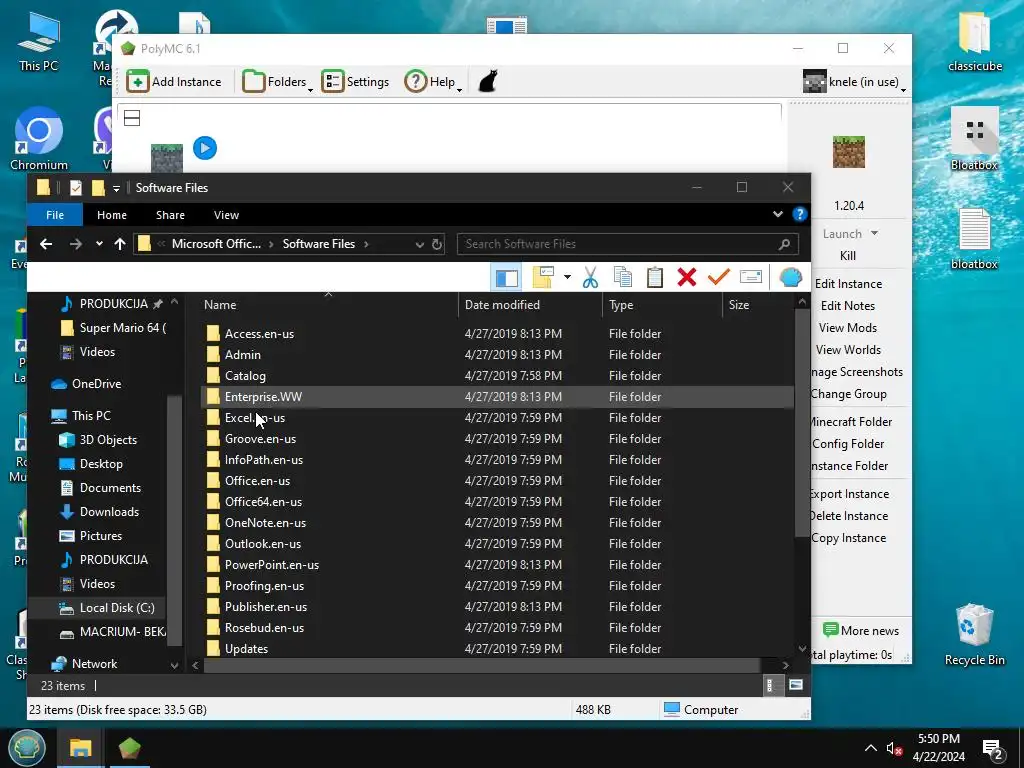Collapse the PolyMC instance group toggle
1024x768 pixels.
click(x=132, y=118)
